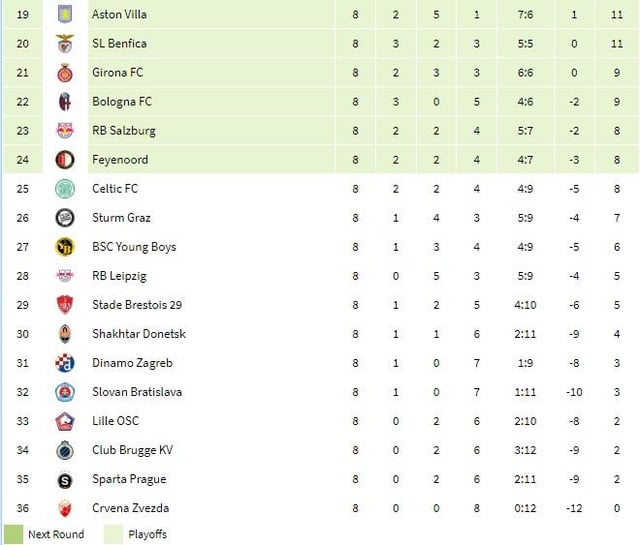The image size is (640, 545).
Task: Click the RB Salzburg club logo
Action: (x=65, y=131)
